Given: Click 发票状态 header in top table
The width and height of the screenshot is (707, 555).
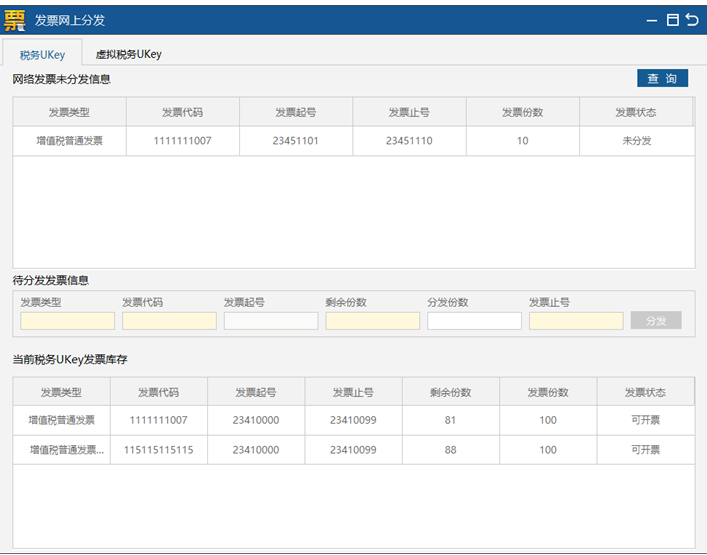Looking at the screenshot, I should [636, 112].
